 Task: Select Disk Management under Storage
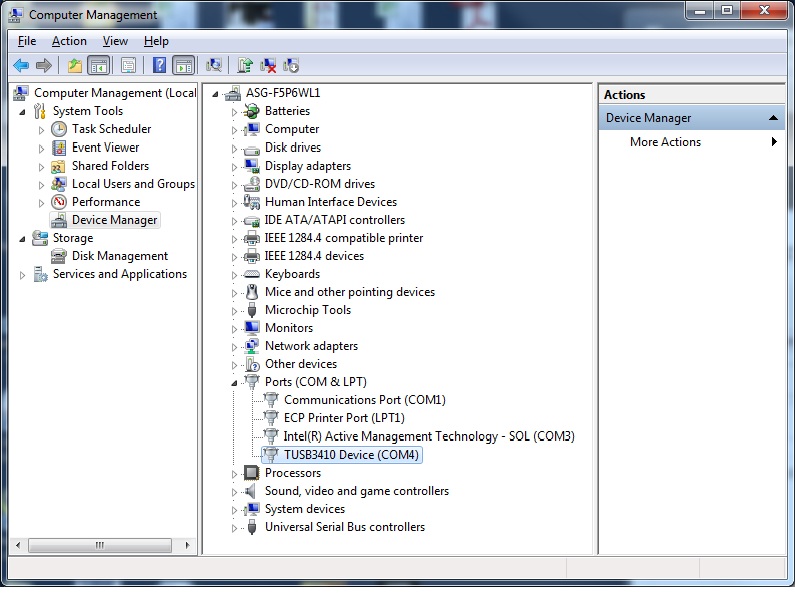coord(120,256)
